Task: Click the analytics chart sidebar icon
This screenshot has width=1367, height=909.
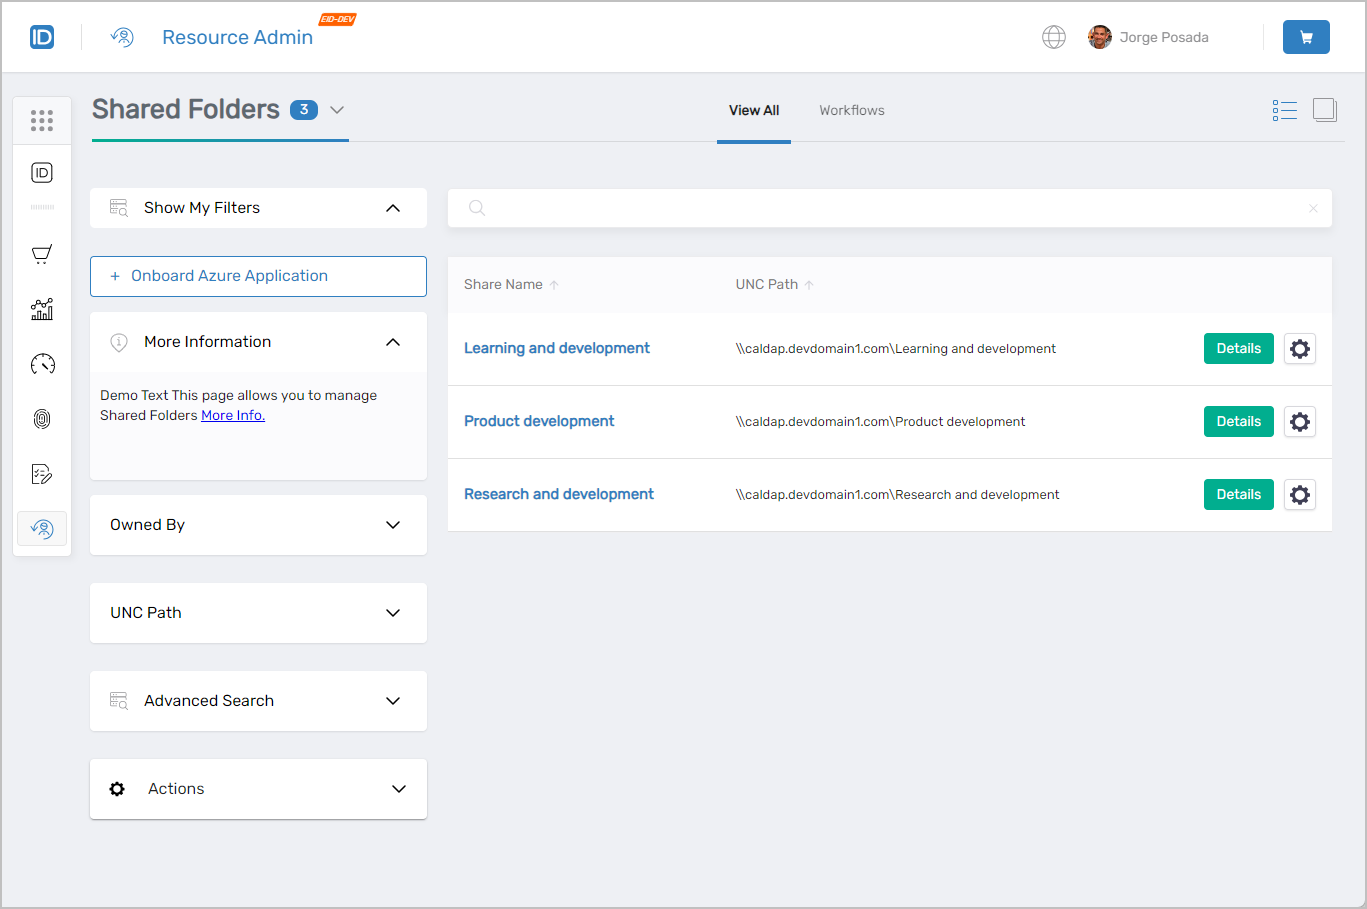Action: 41,309
